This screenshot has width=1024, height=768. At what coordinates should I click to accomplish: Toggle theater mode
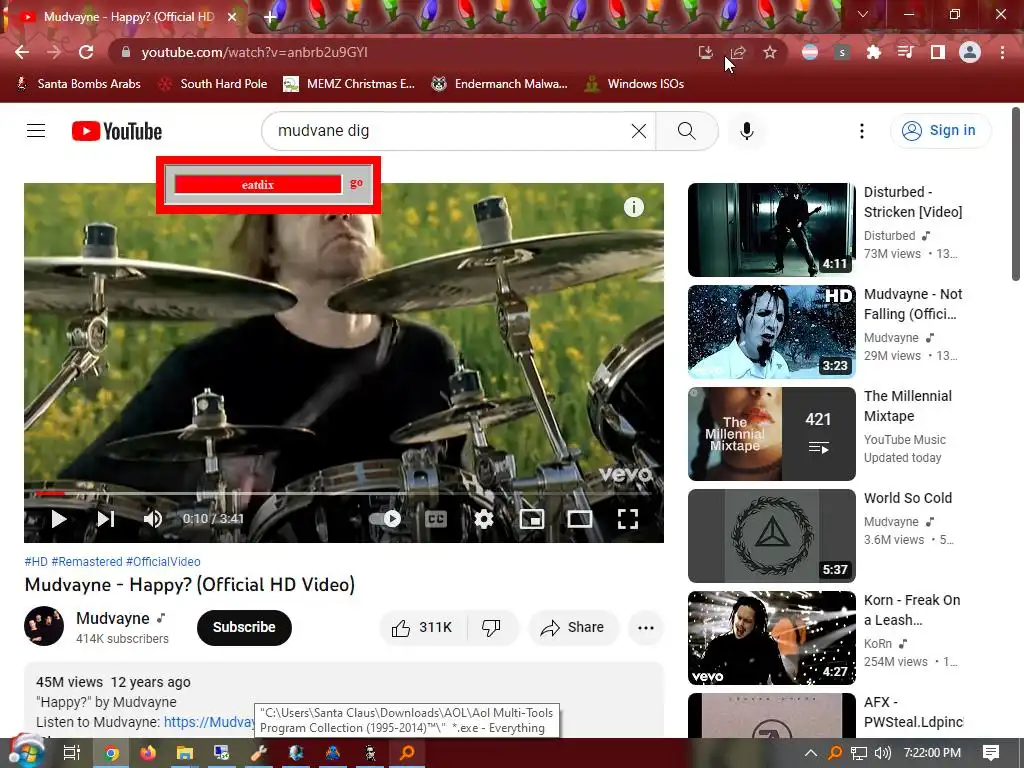(x=579, y=519)
